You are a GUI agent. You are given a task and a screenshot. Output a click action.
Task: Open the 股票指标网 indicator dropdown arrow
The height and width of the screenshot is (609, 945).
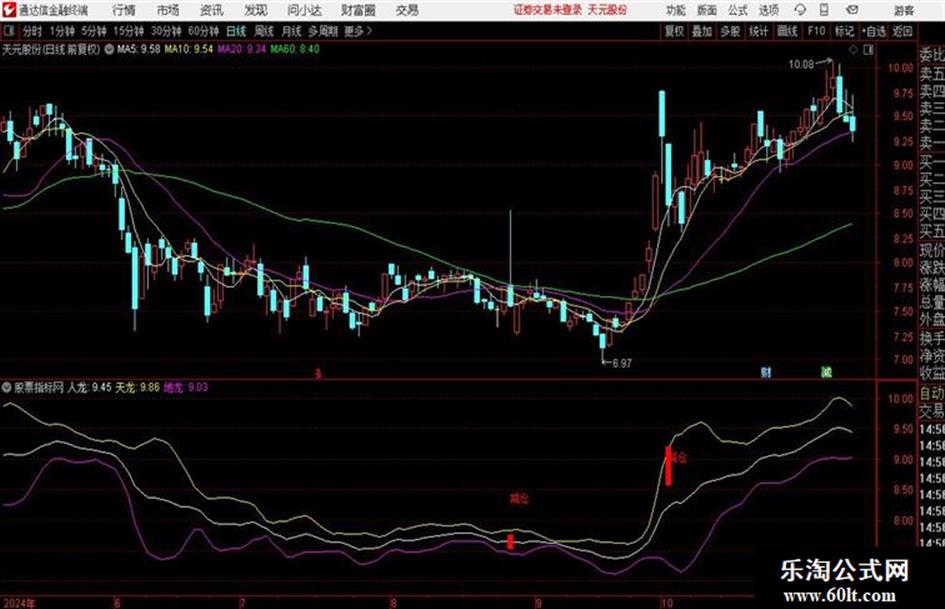pos(7,387)
